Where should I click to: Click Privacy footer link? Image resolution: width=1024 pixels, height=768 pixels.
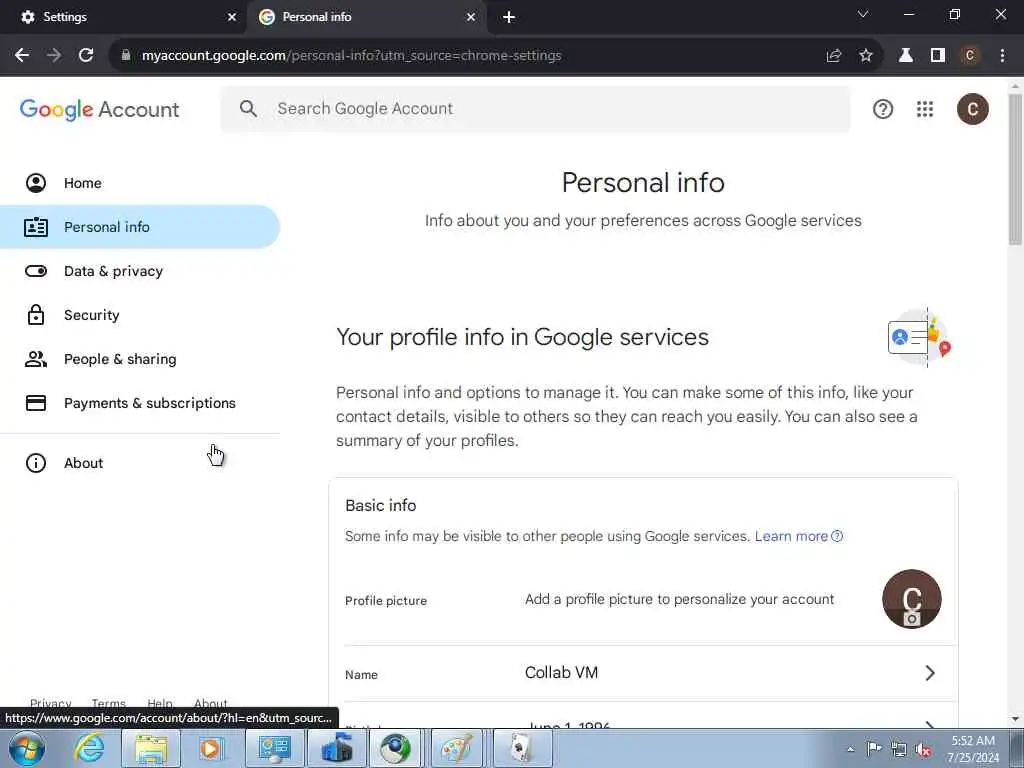pyautogui.click(x=50, y=703)
